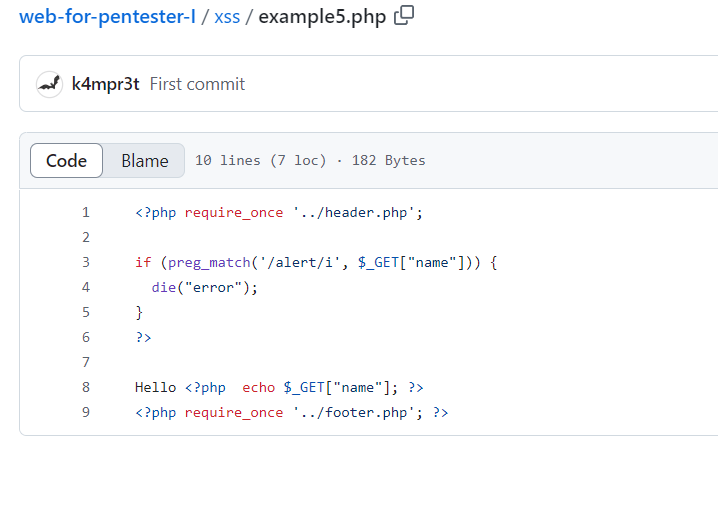This screenshot has width=718, height=517.
Task: Go to the xss folder breadcrumb
Action: click(x=227, y=17)
